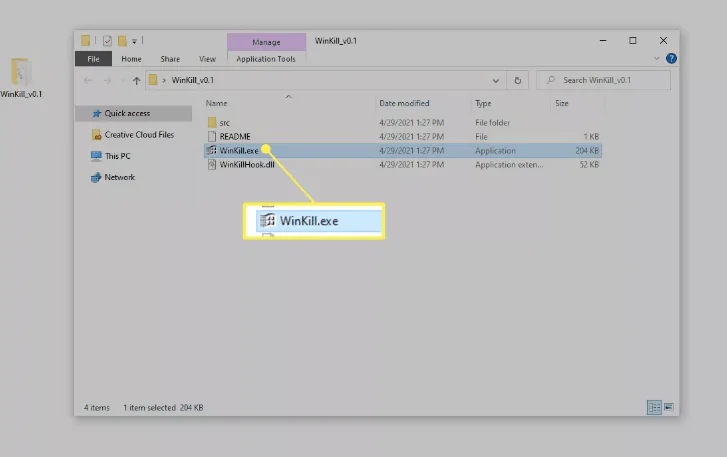Select the README file
Image resolution: width=727 pixels, height=457 pixels.
[x=235, y=137]
